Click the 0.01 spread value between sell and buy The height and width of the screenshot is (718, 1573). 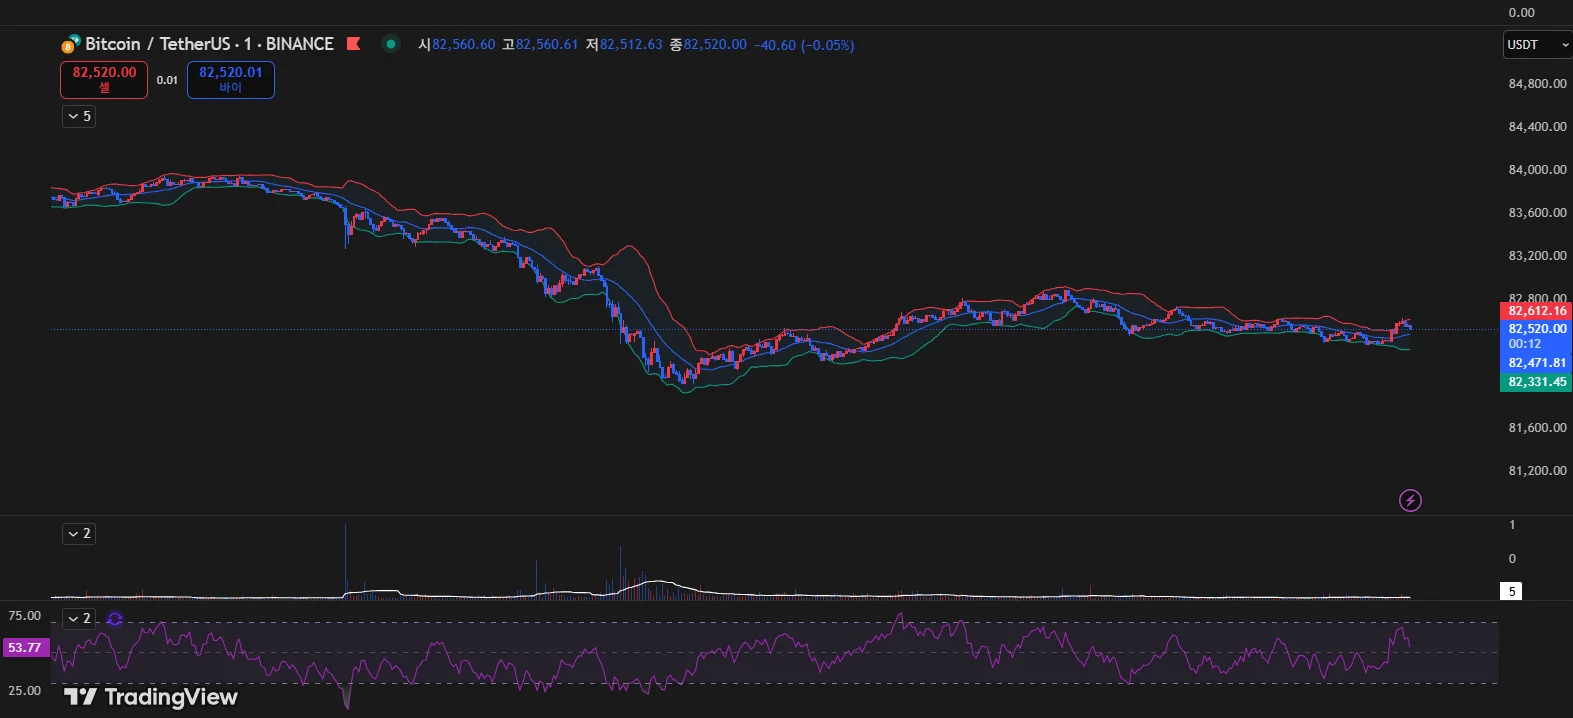point(167,80)
